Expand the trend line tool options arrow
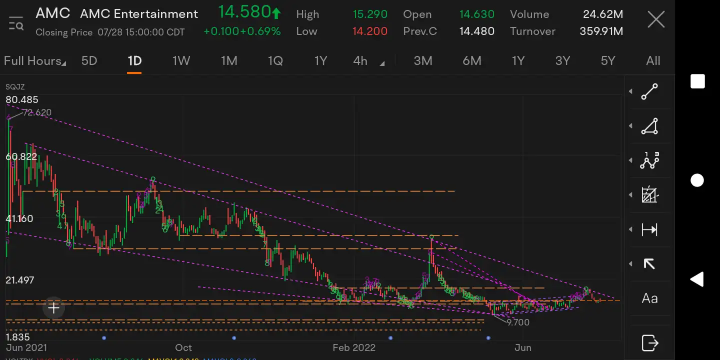This screenshot has height=360, width=720. point(630,92)
